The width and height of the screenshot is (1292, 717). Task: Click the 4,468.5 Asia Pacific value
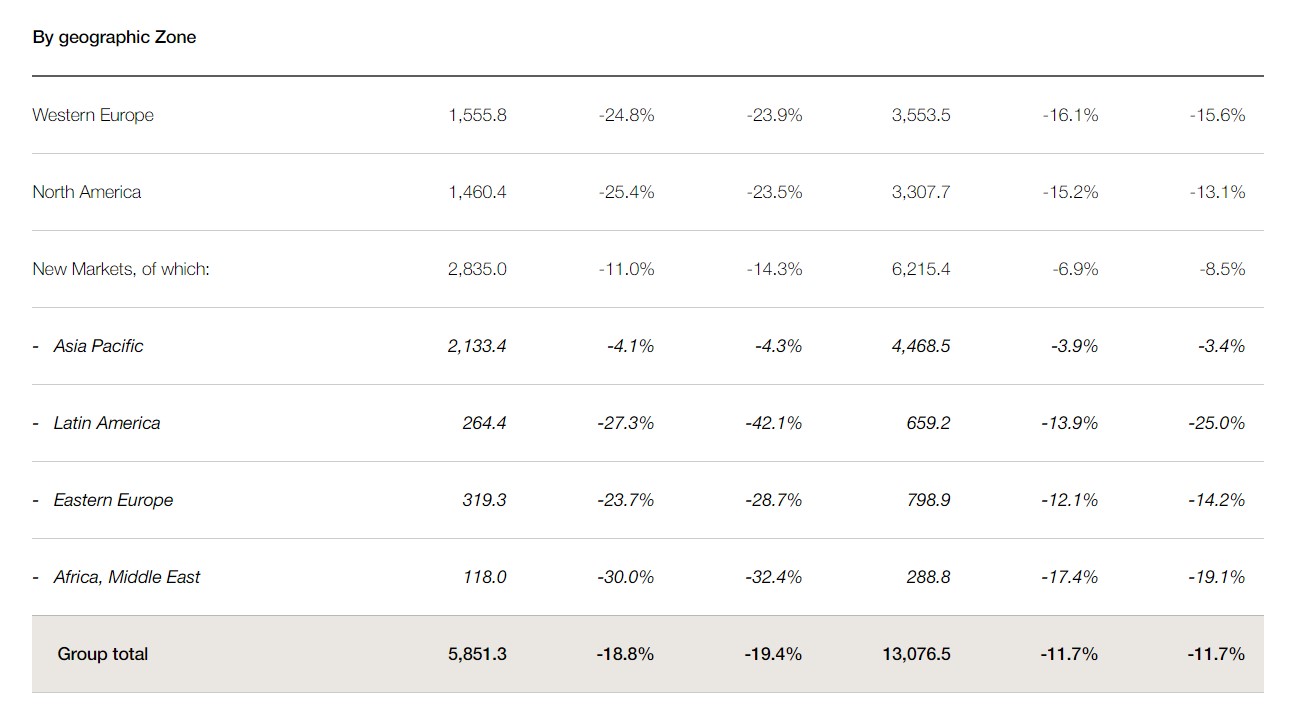click(x=921, y=346)
